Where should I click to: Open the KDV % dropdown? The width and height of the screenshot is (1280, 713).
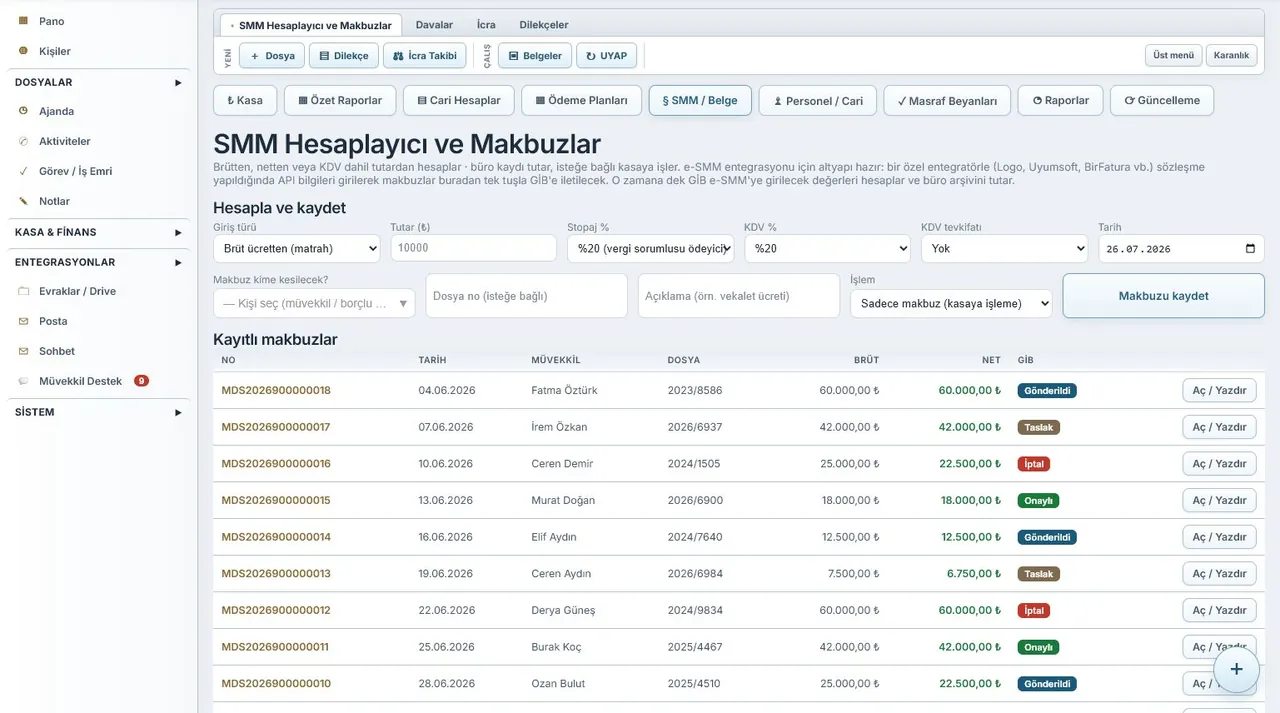click(x=828, y=249)
